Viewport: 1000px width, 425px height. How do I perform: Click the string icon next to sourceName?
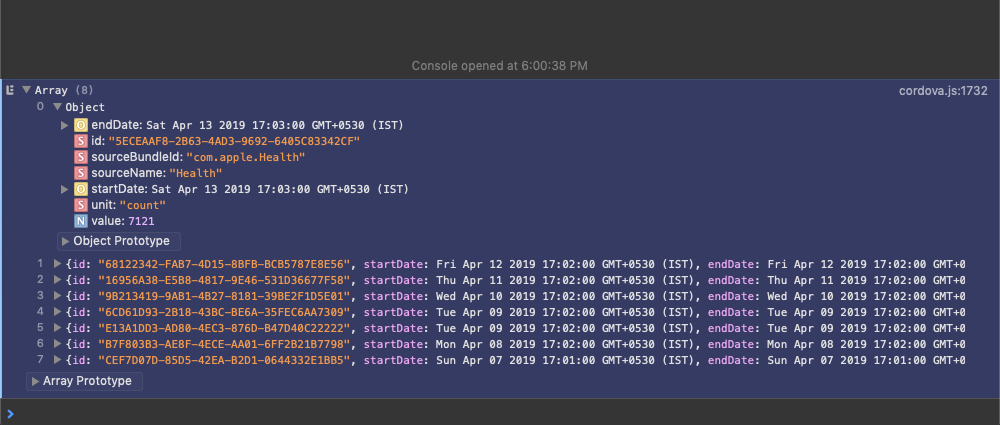pos(80,173)
